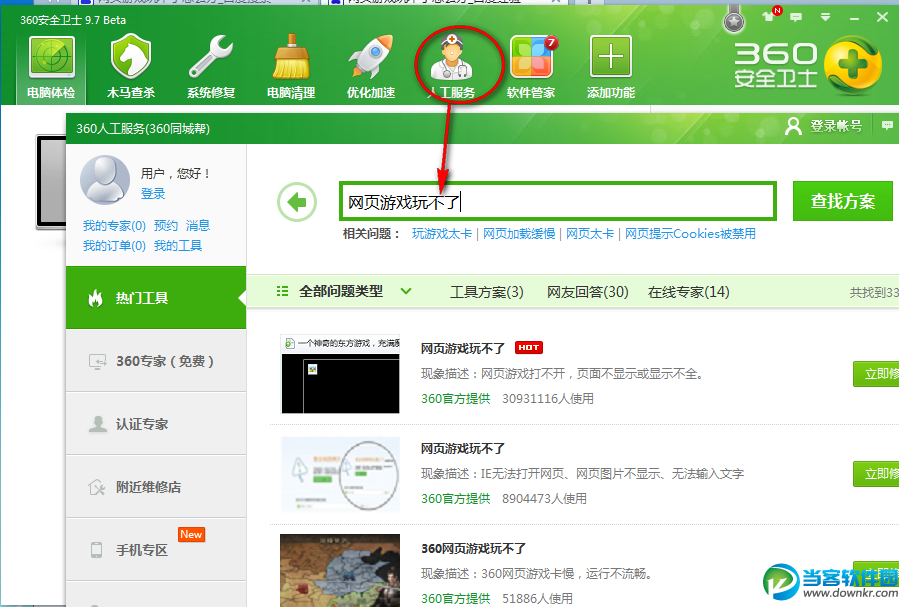Click related question 网页提示Cookies被禁用
The width and height of the screenshot is (899, 607).
pos(690,234)
